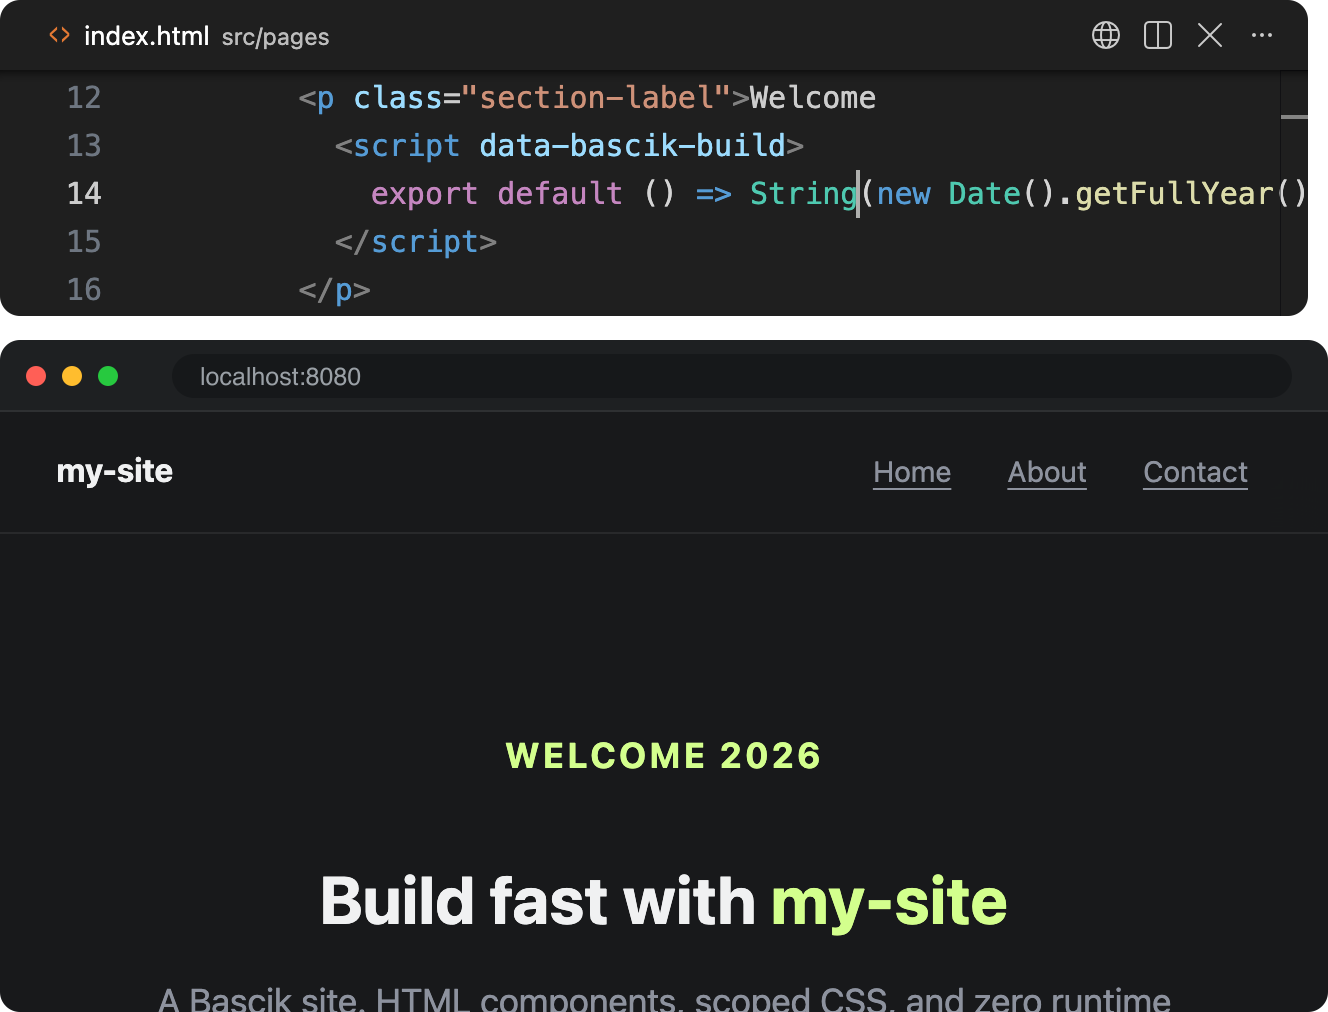Image resolution: width=1328 pixels, height=1012 pixels.
Task: Open the my-site logo link
Action: click(115, 471)
